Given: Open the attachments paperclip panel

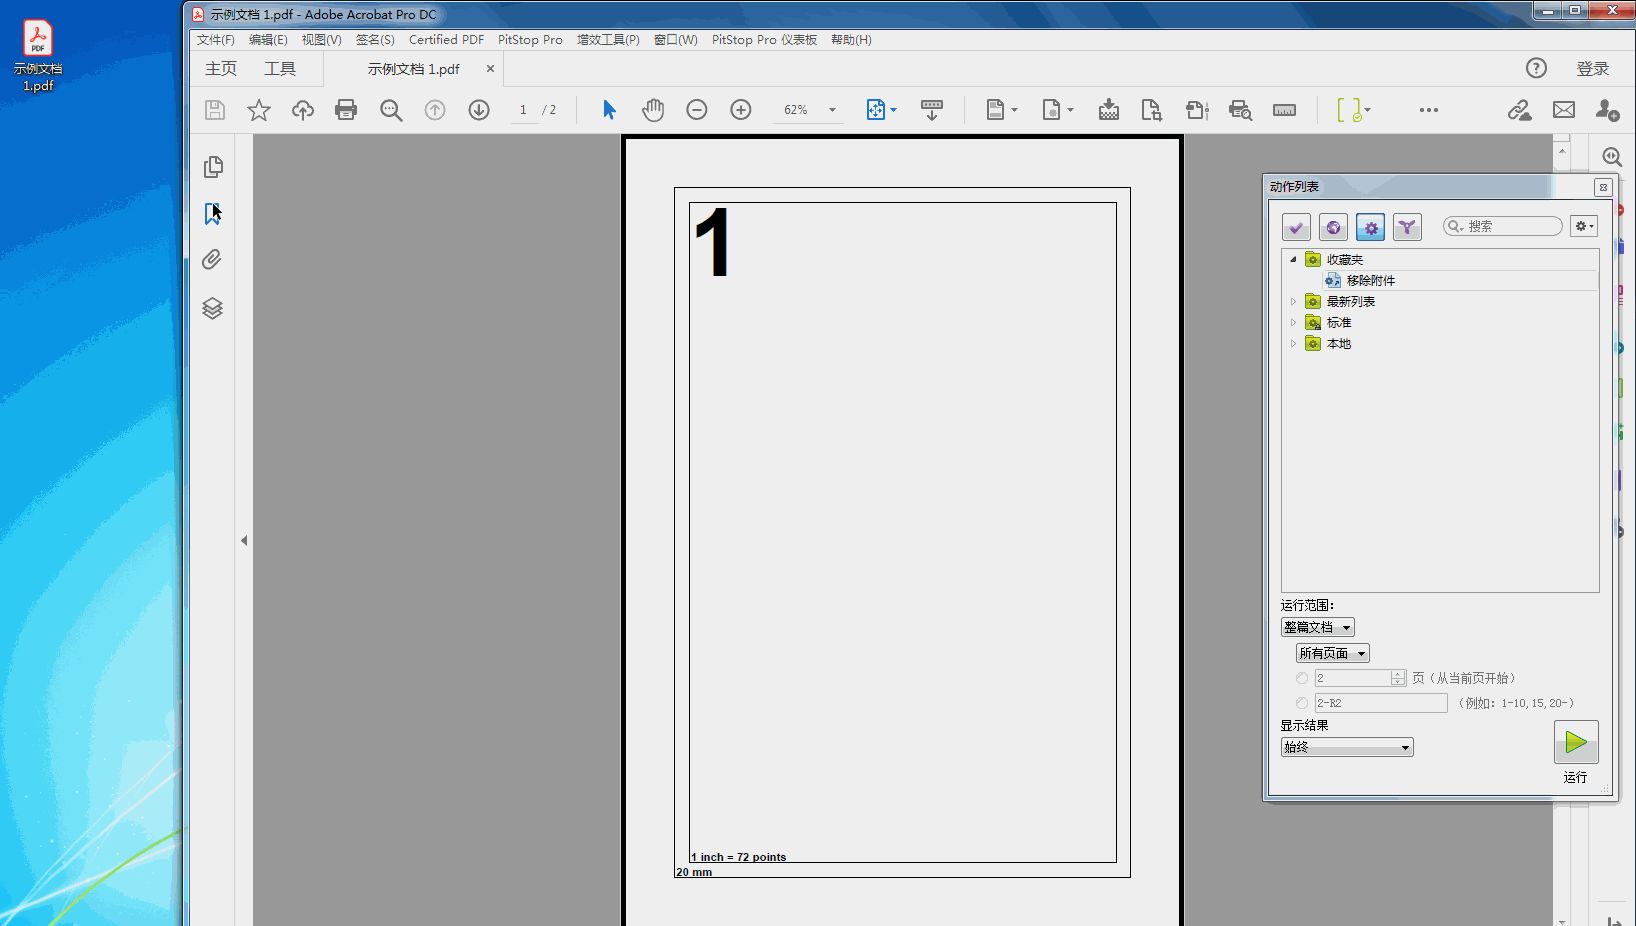Looking at the screenshot, I should tap(212, 260).
